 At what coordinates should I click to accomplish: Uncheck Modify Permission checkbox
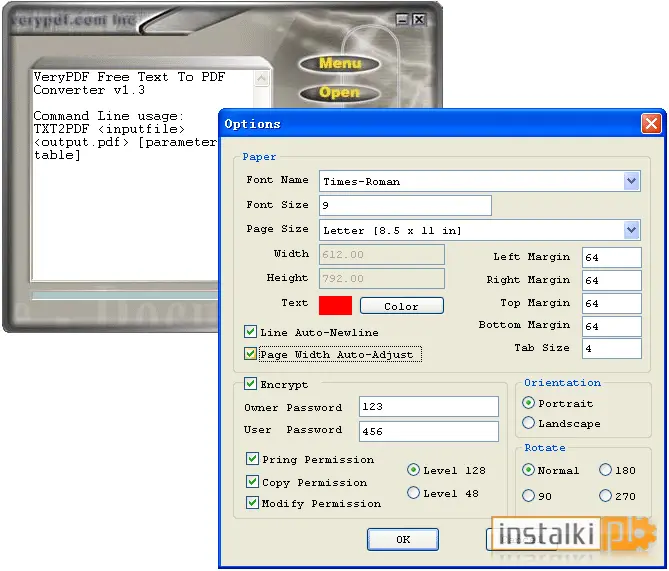(252, 502)
